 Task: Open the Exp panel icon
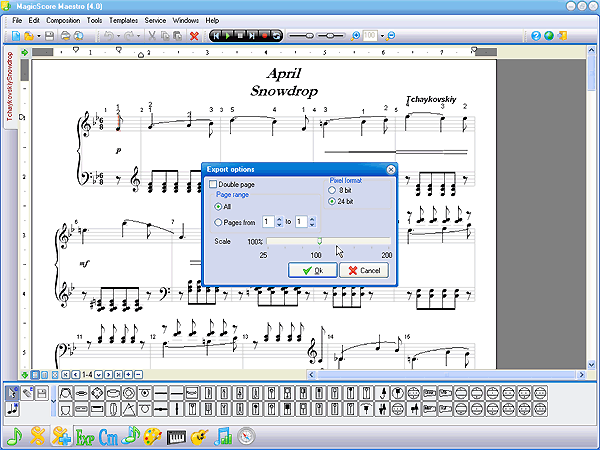[85, 437]
